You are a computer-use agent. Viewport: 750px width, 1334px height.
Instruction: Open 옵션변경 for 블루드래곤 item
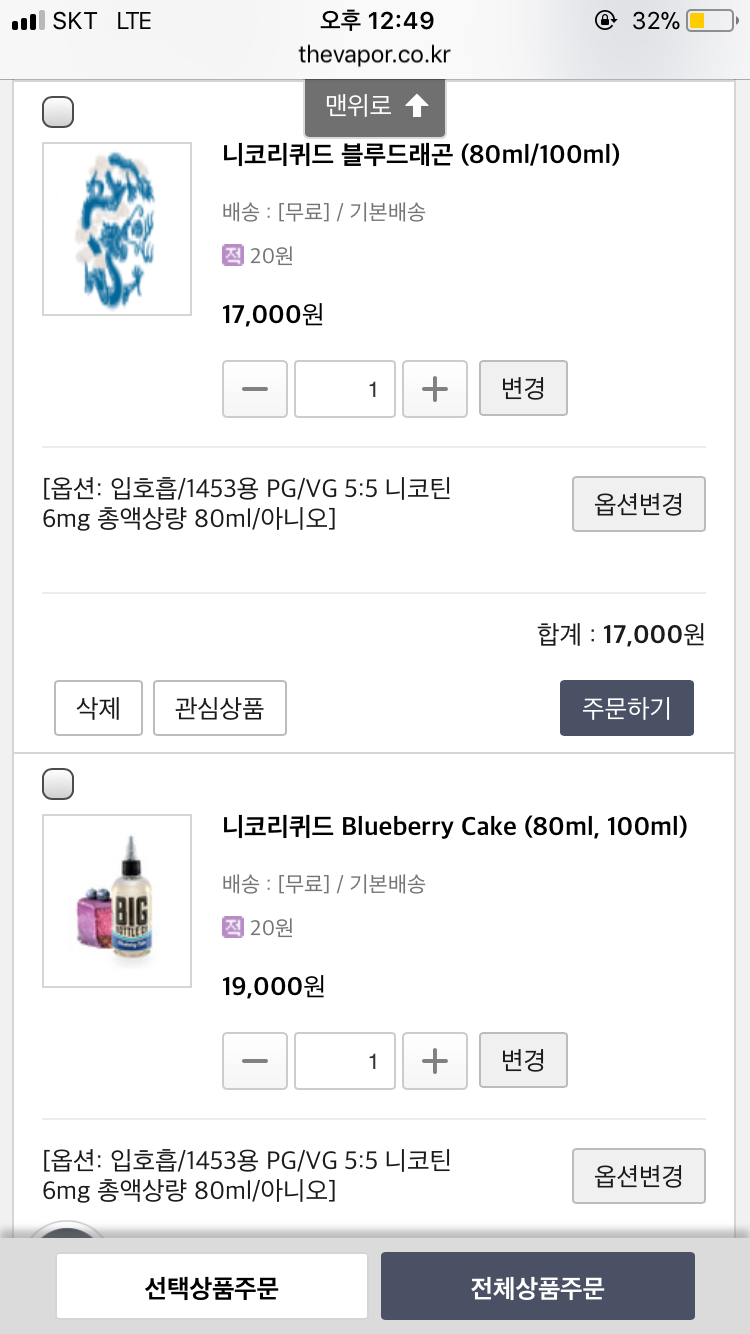(x=638, y=504)
